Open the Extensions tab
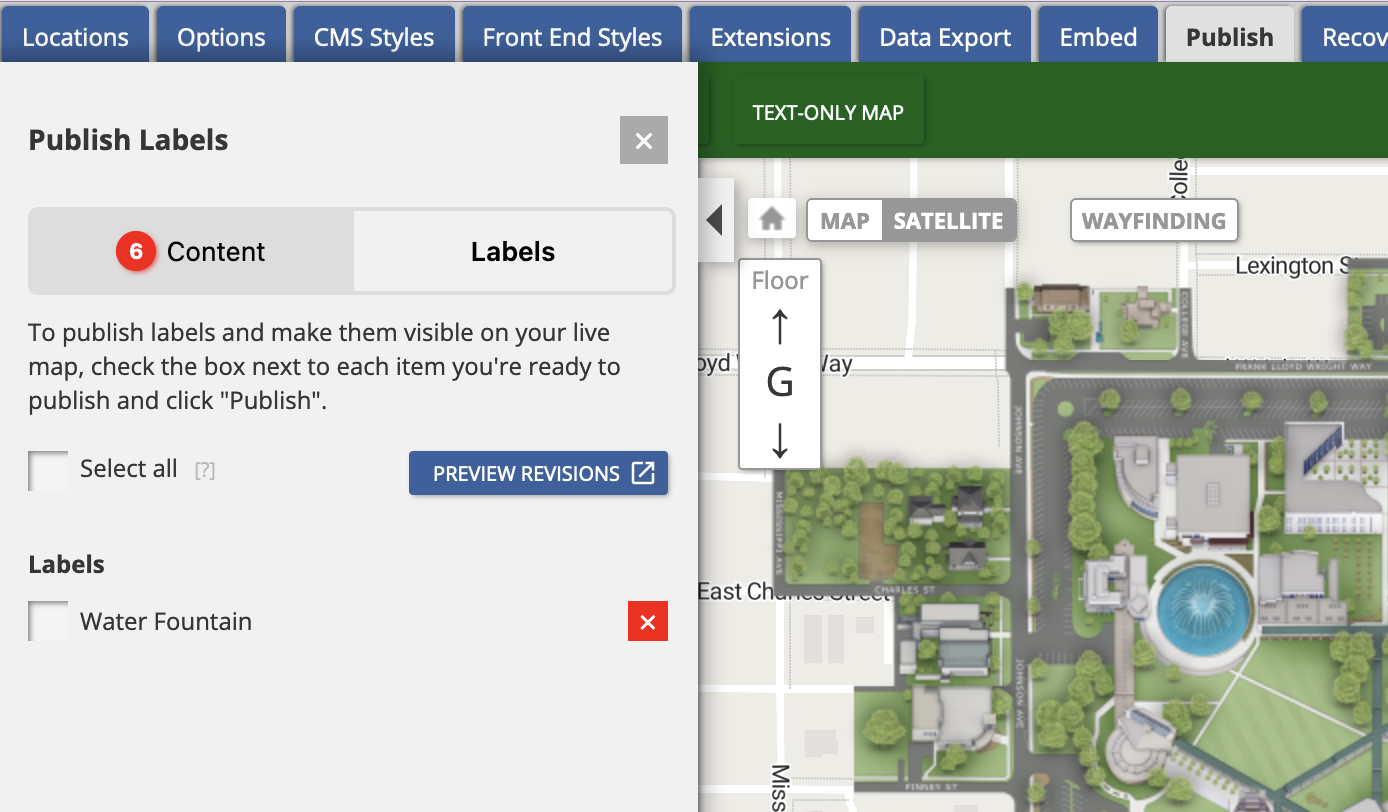This screenshot has height=812, width=1388. click(x=770, y=35)
